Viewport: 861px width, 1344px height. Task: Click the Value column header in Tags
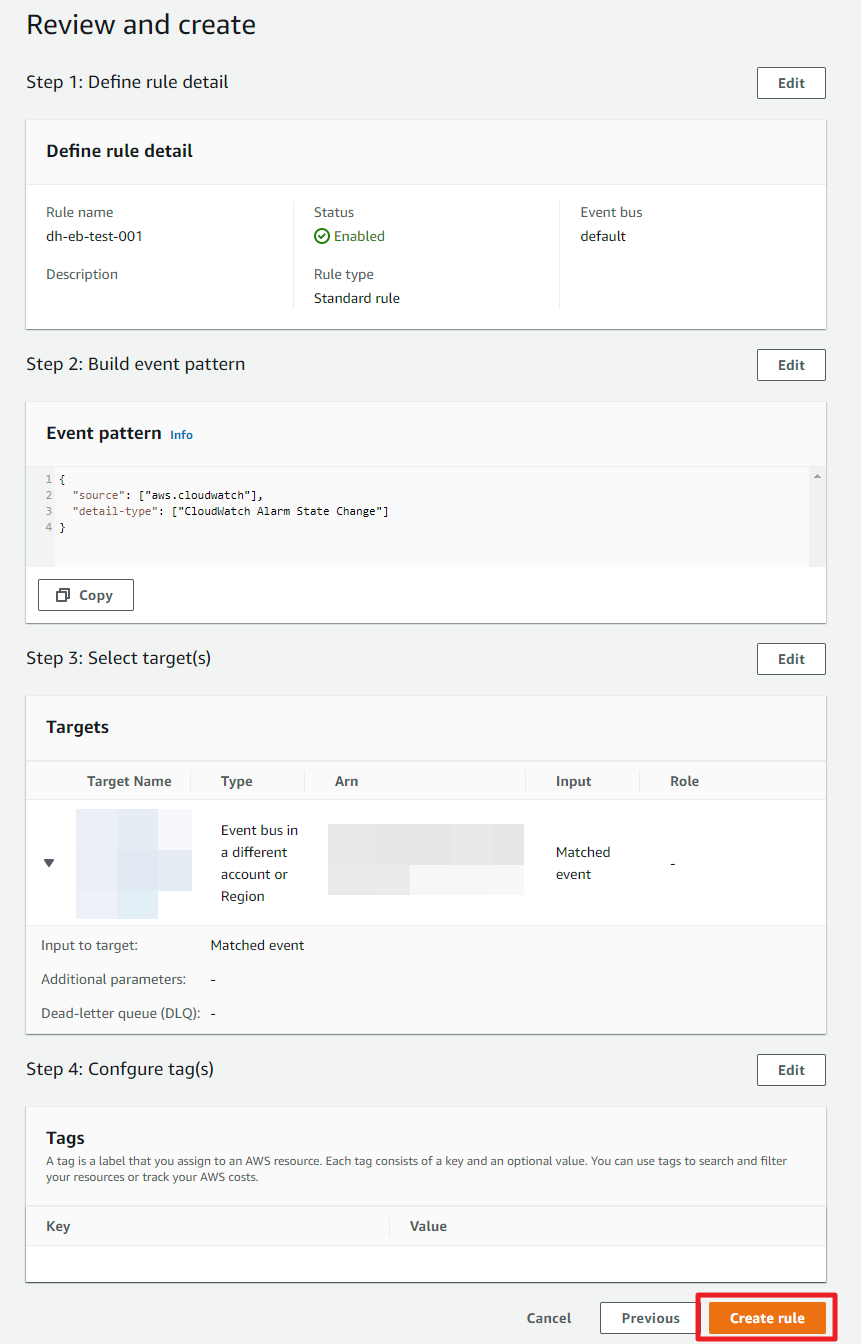point(428,1226)
